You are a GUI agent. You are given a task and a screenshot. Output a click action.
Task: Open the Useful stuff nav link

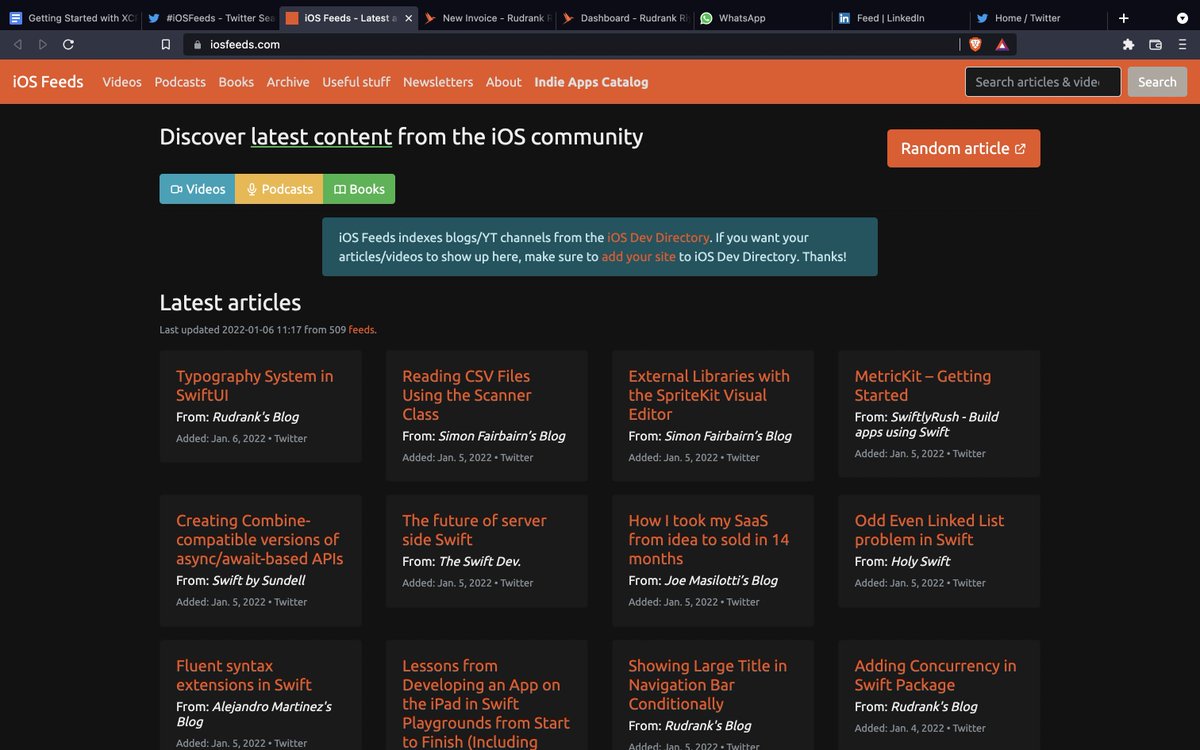tap(356, 82)
